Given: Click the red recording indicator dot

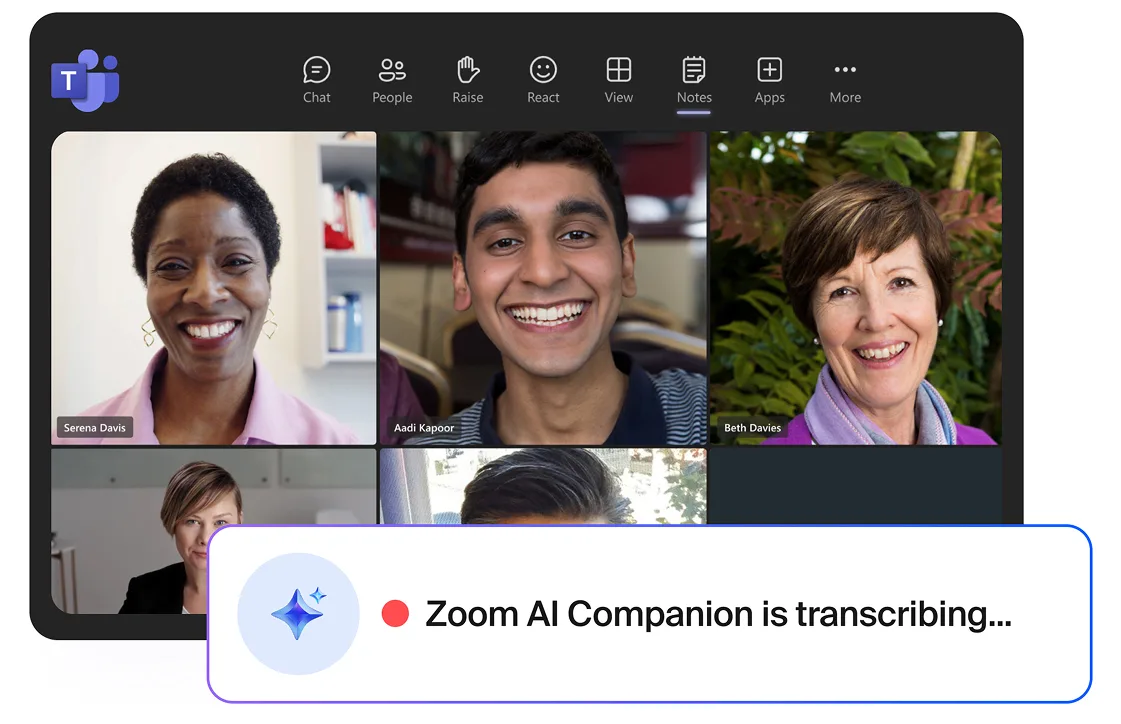Looking at the screenshot, I should point(395,613).
